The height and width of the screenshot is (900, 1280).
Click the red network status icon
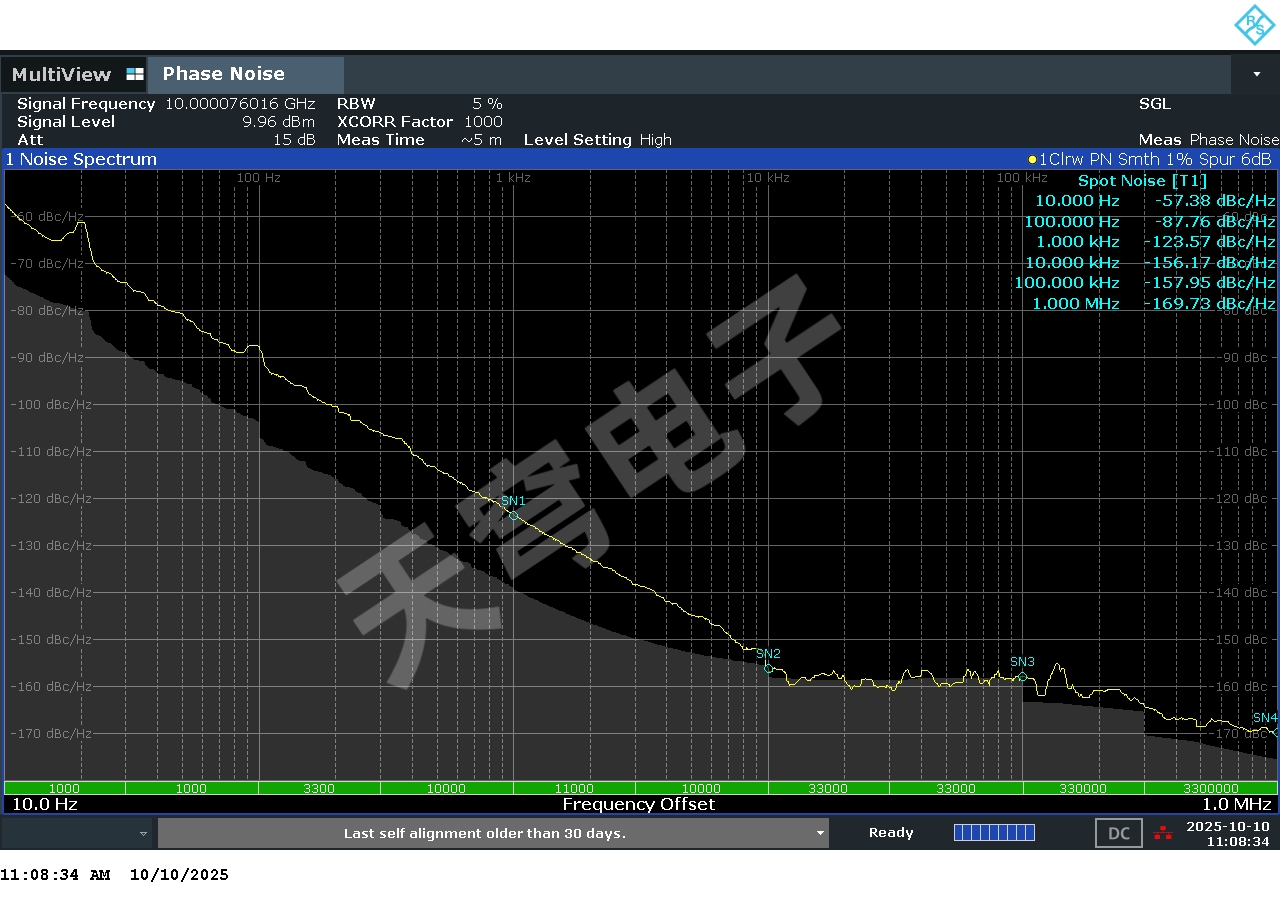pyautogui.click(x=1163, y=833)
